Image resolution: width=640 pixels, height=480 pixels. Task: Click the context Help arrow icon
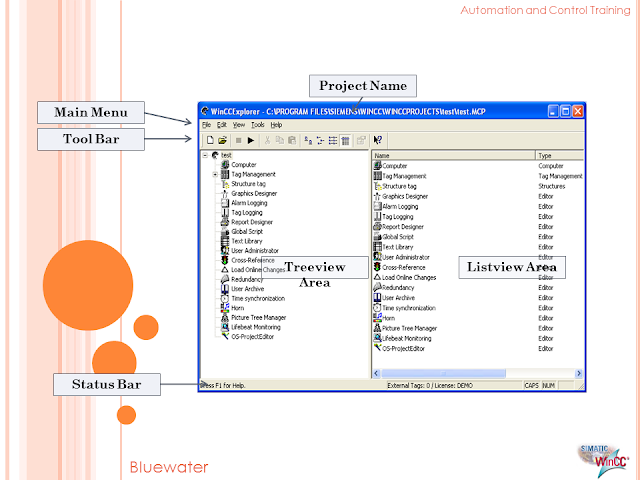point(378,140)
